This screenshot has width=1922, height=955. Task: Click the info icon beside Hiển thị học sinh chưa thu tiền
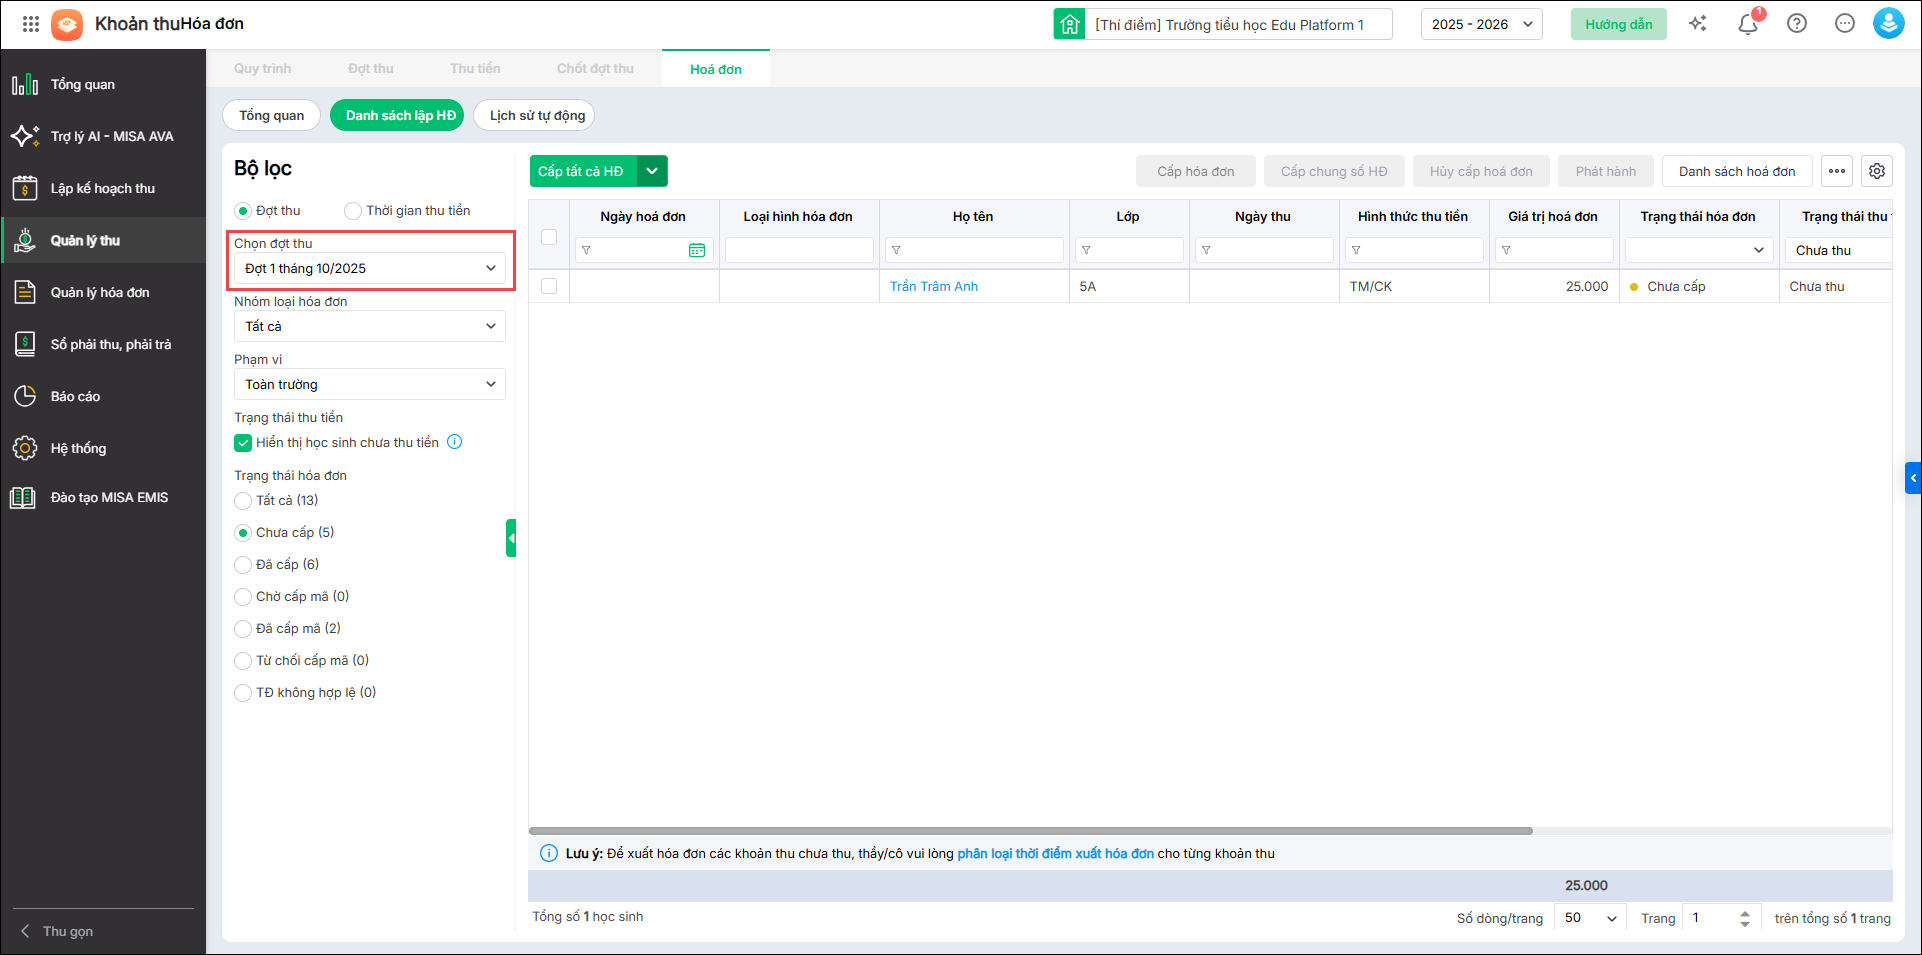coord(454,442)
